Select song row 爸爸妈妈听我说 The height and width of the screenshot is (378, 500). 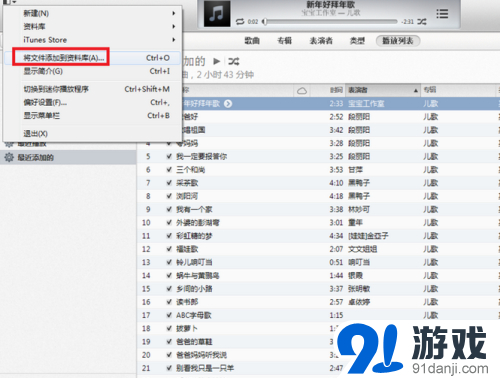click(x=318, y=355)
